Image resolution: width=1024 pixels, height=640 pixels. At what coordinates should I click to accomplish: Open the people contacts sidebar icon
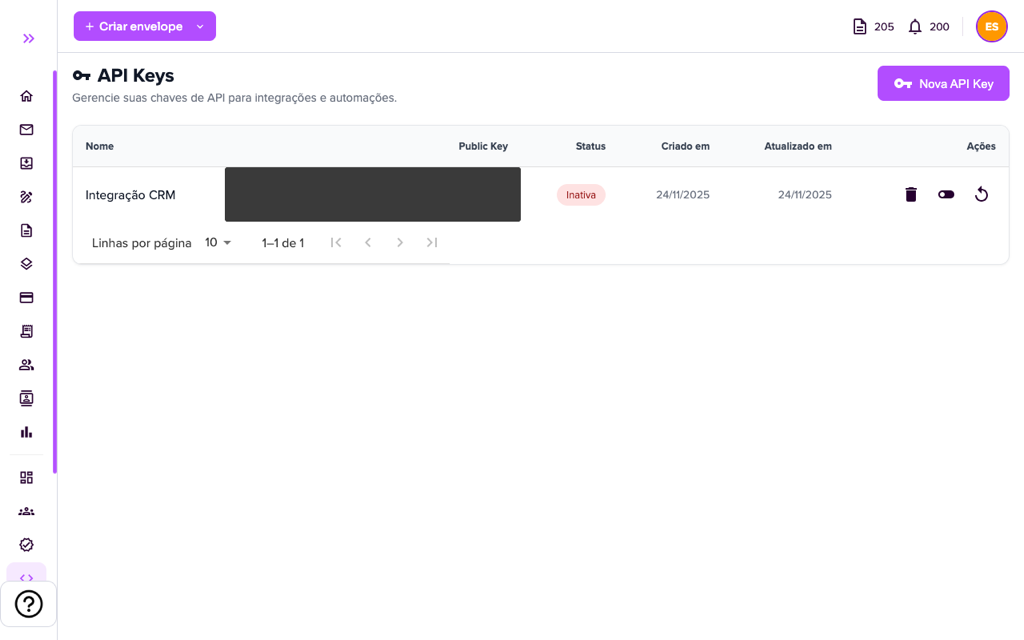(26, 365)
